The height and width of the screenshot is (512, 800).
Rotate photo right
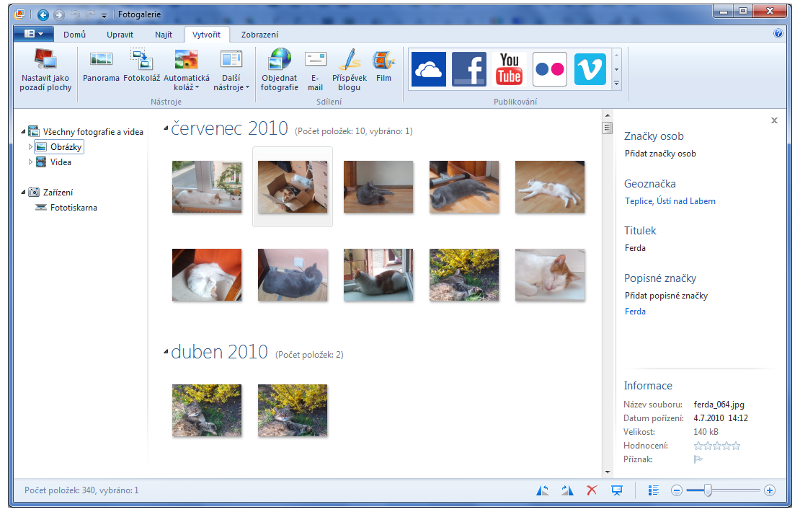(567, 491)
